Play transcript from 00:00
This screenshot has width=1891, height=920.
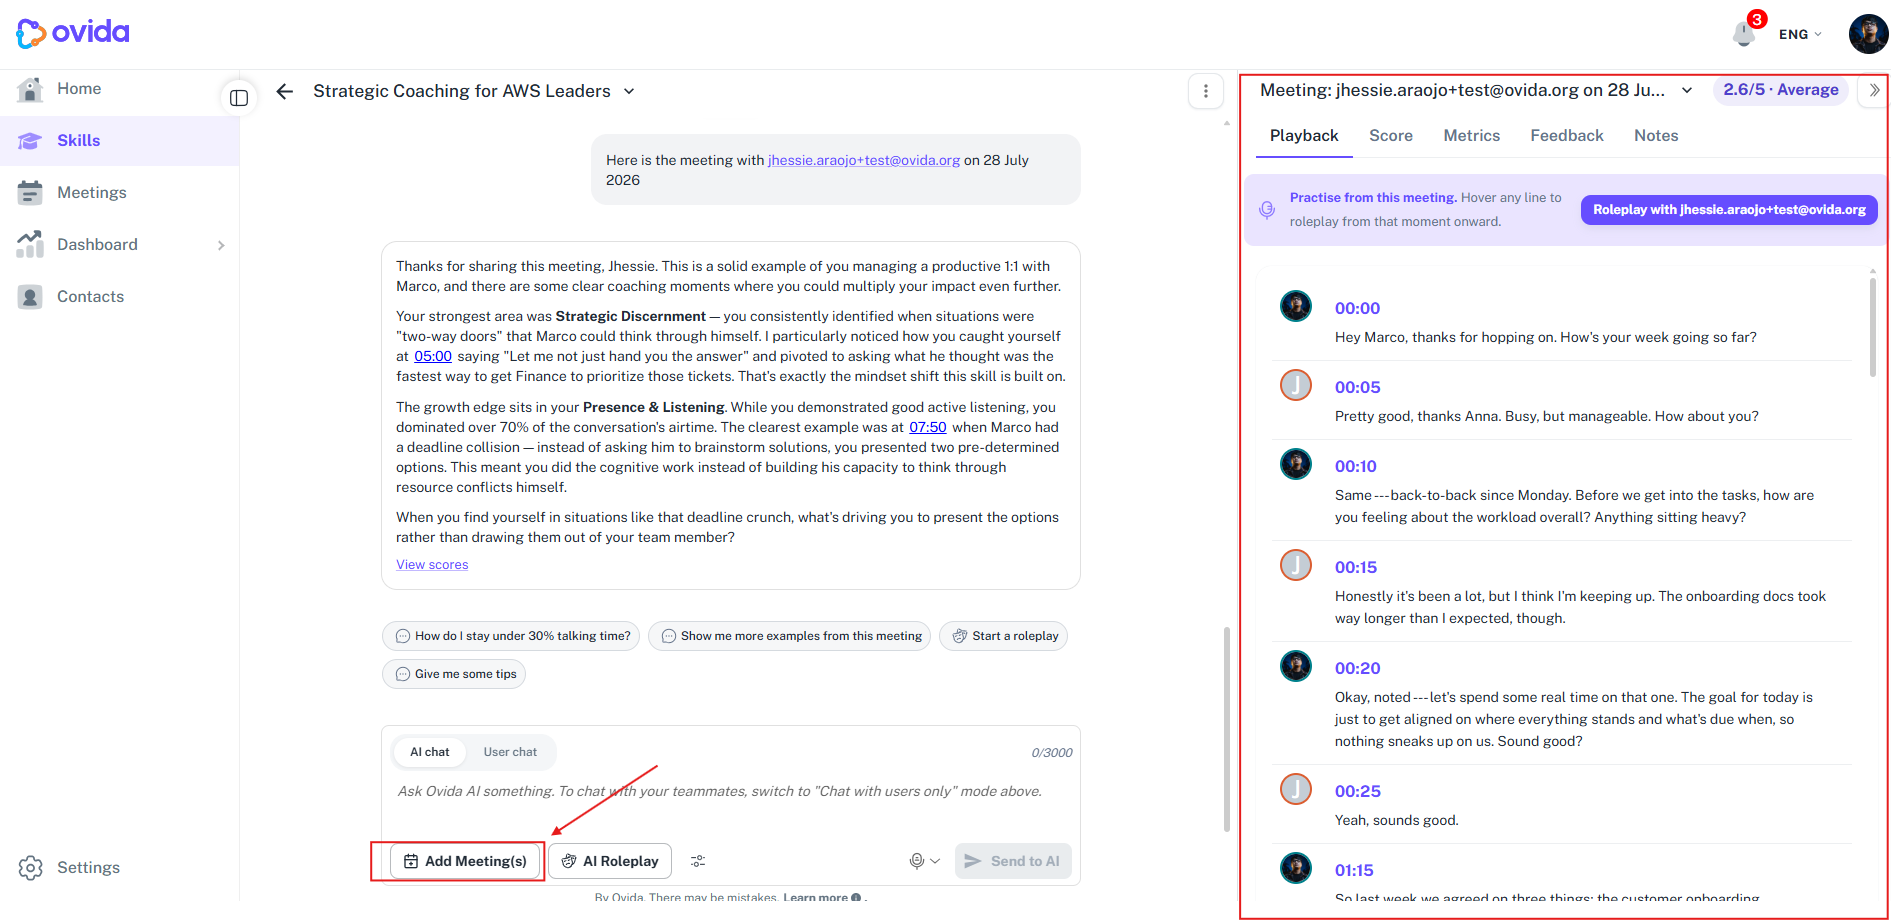point(1357,309)
